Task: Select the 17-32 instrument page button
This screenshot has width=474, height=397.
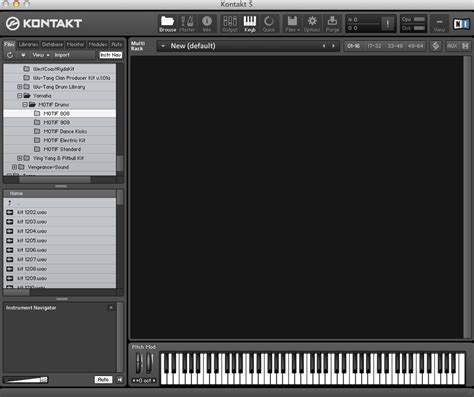Action: pyautogui.click(x=374, y=46)
